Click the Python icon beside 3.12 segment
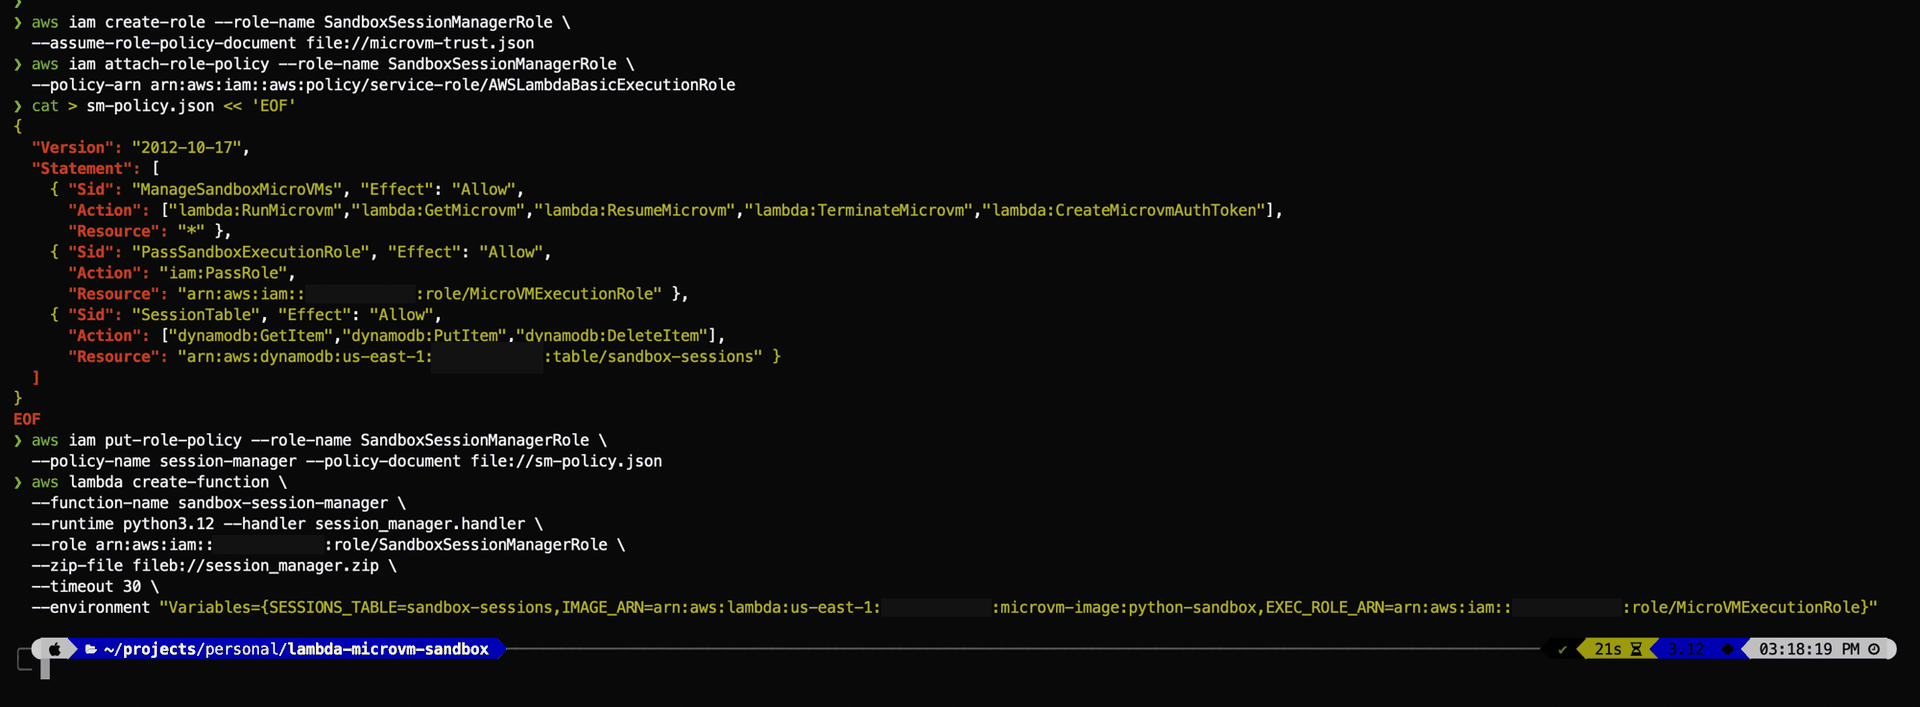This screenshot has width=1920, height=707. point(1726,649)
